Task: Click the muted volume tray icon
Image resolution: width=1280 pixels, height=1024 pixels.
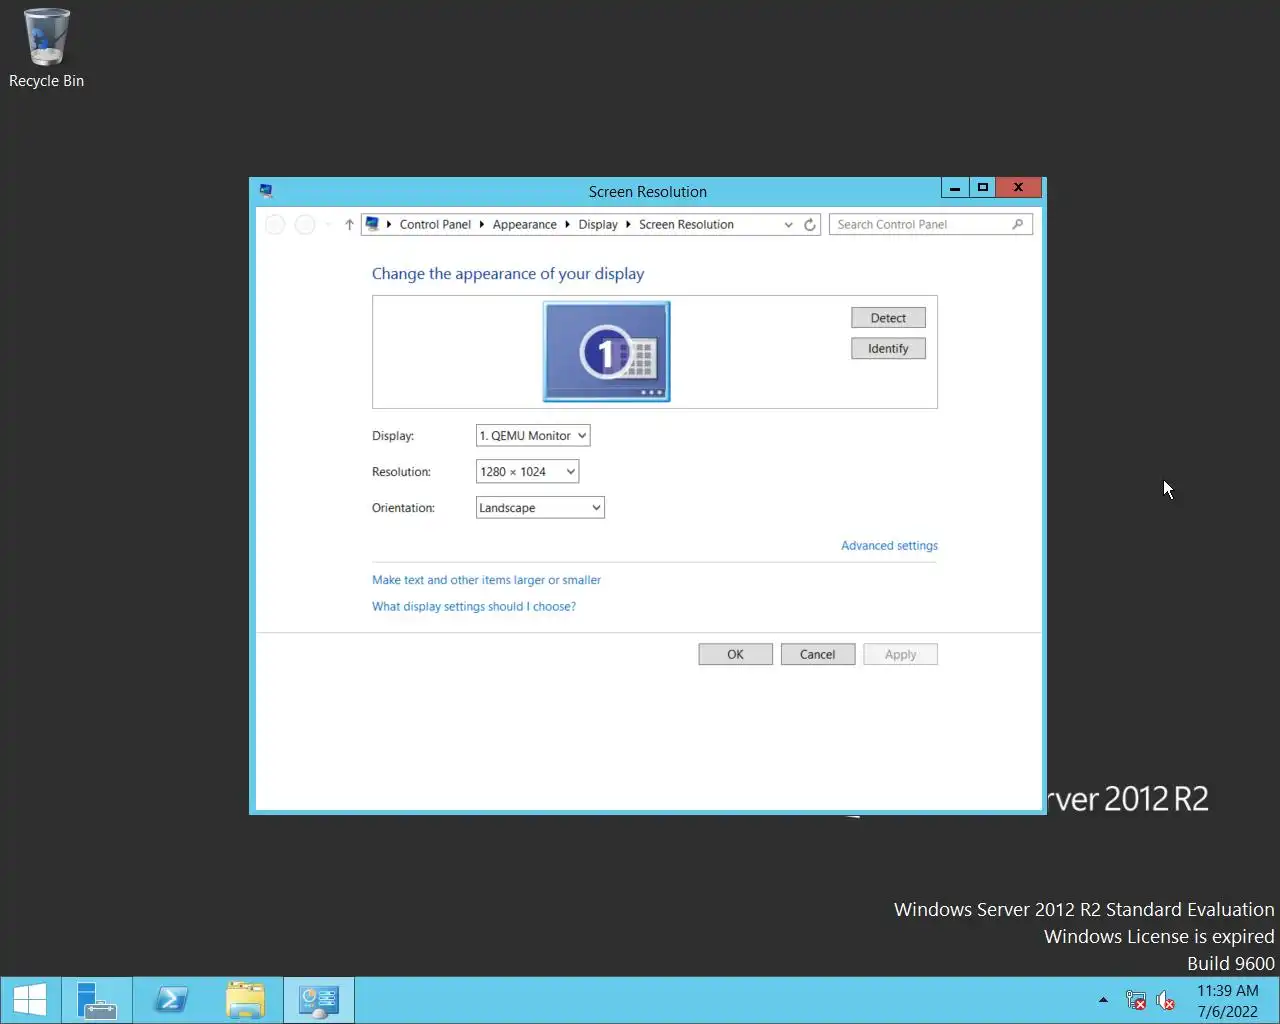Action: (1165, 1000)
